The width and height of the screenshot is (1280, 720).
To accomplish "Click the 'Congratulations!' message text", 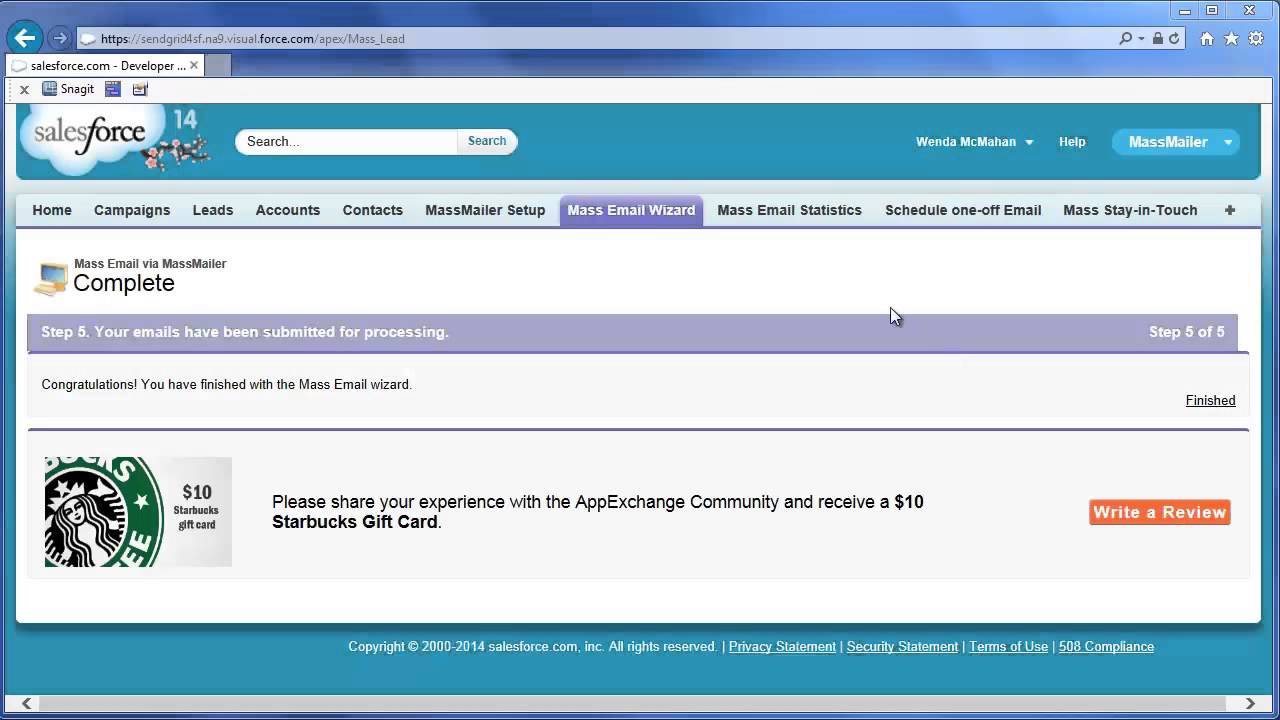I will tap(226, 384).
